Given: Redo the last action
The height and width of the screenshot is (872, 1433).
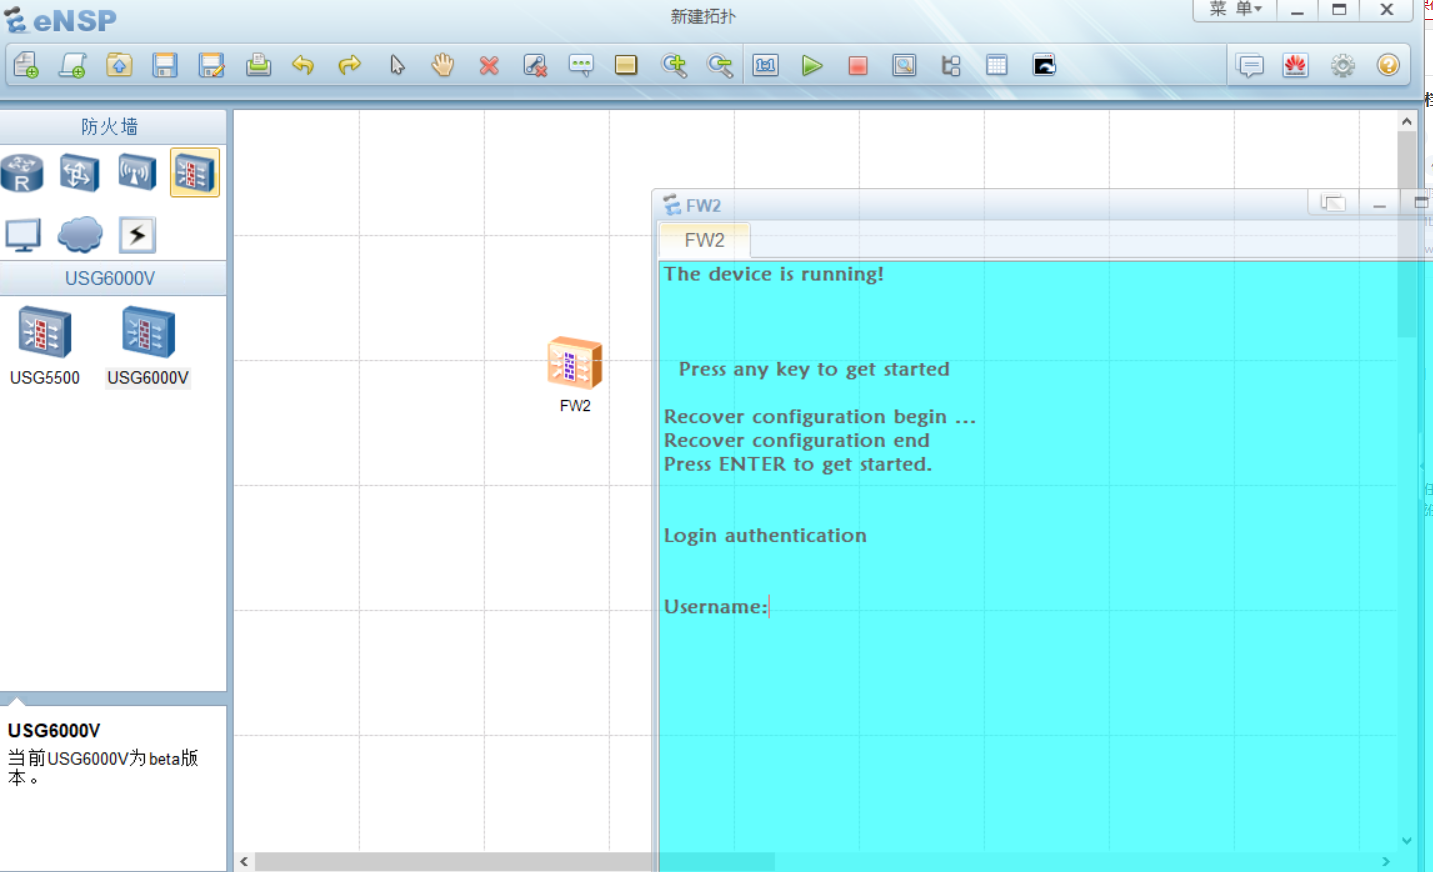Looking at the screenshot, I should click(x=349, y=66).
